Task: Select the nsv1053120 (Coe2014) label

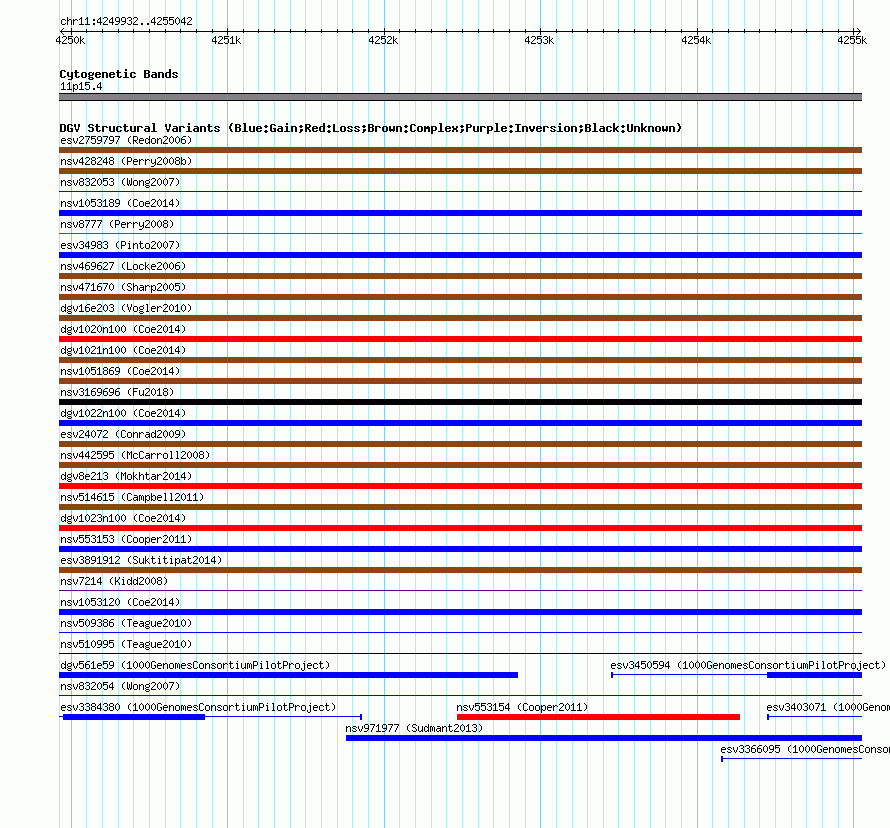Action: [x=120, y=602]
